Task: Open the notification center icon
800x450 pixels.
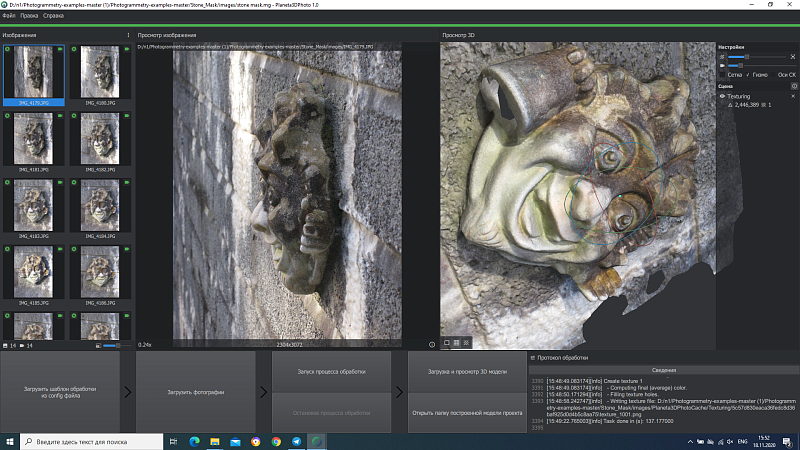Action: [x=788, y=442]
